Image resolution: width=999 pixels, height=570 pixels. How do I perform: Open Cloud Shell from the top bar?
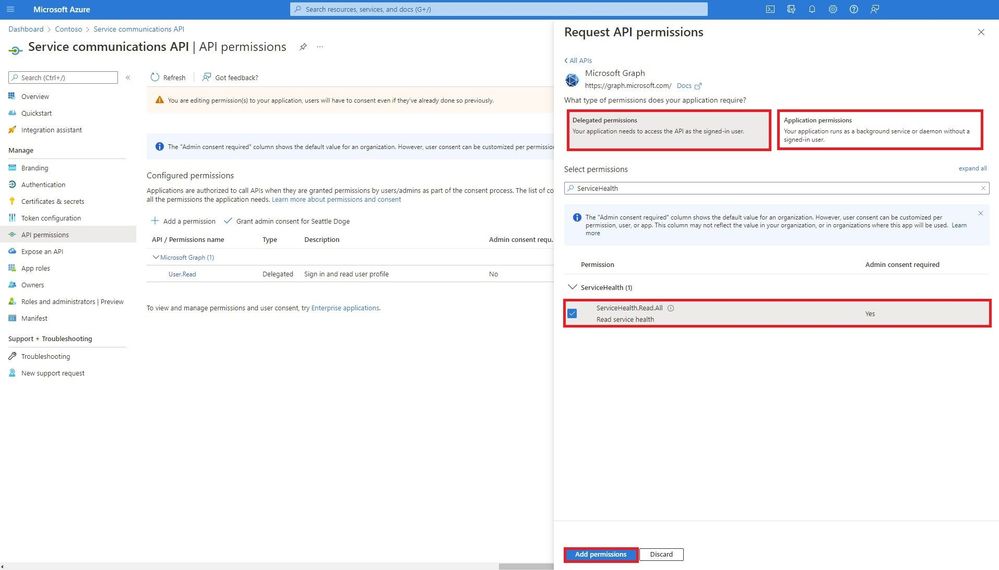(x=770, y=9)
